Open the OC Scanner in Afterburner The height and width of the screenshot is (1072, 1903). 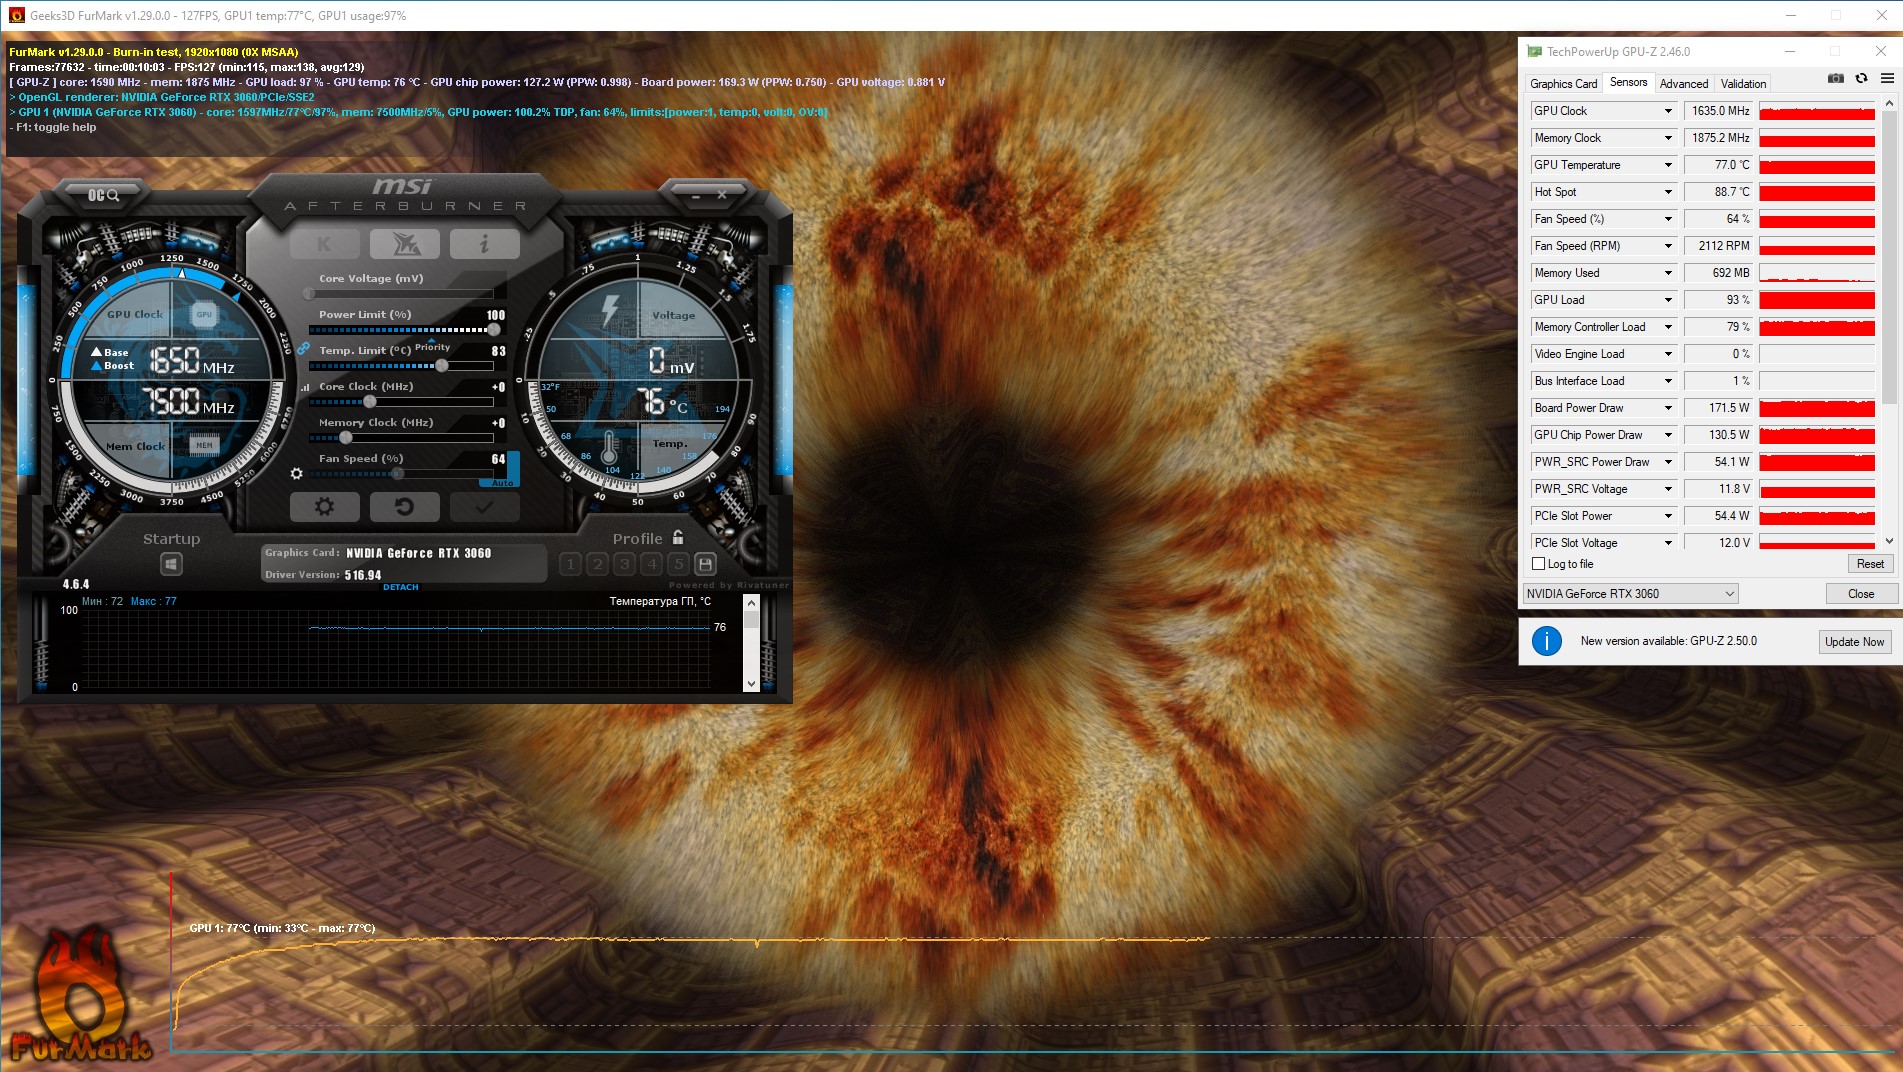coord(103,195)
